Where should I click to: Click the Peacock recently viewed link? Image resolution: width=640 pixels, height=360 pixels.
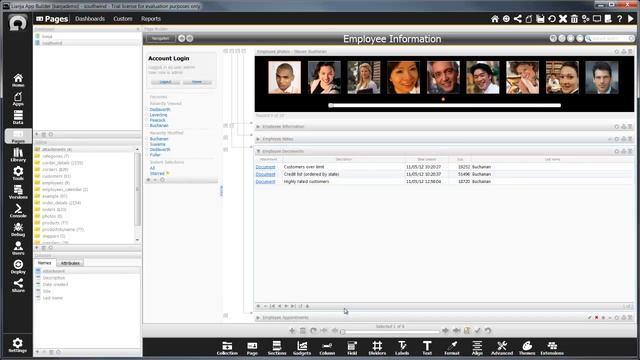click(158, 120)
